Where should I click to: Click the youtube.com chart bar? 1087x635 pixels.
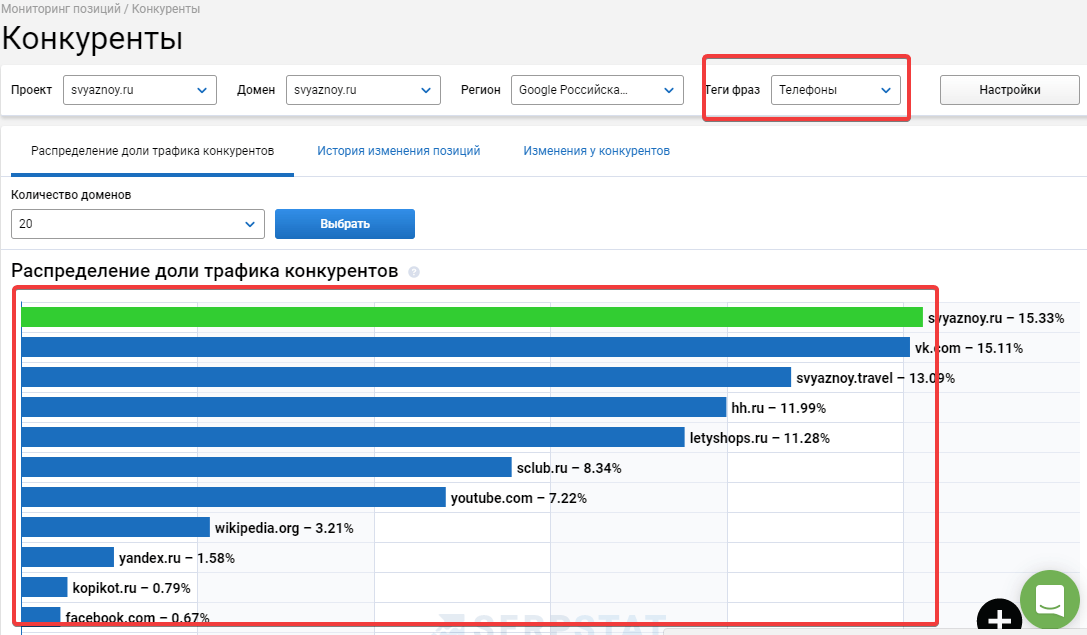click(x=234, y=497)
